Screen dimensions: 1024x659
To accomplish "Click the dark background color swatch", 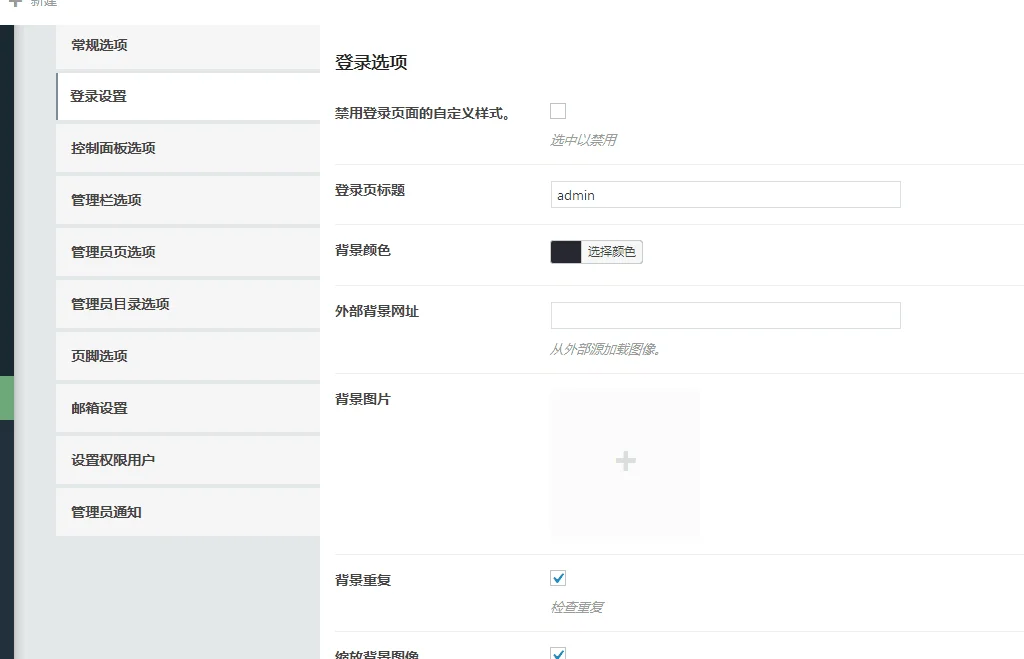I will pos(566,251).
